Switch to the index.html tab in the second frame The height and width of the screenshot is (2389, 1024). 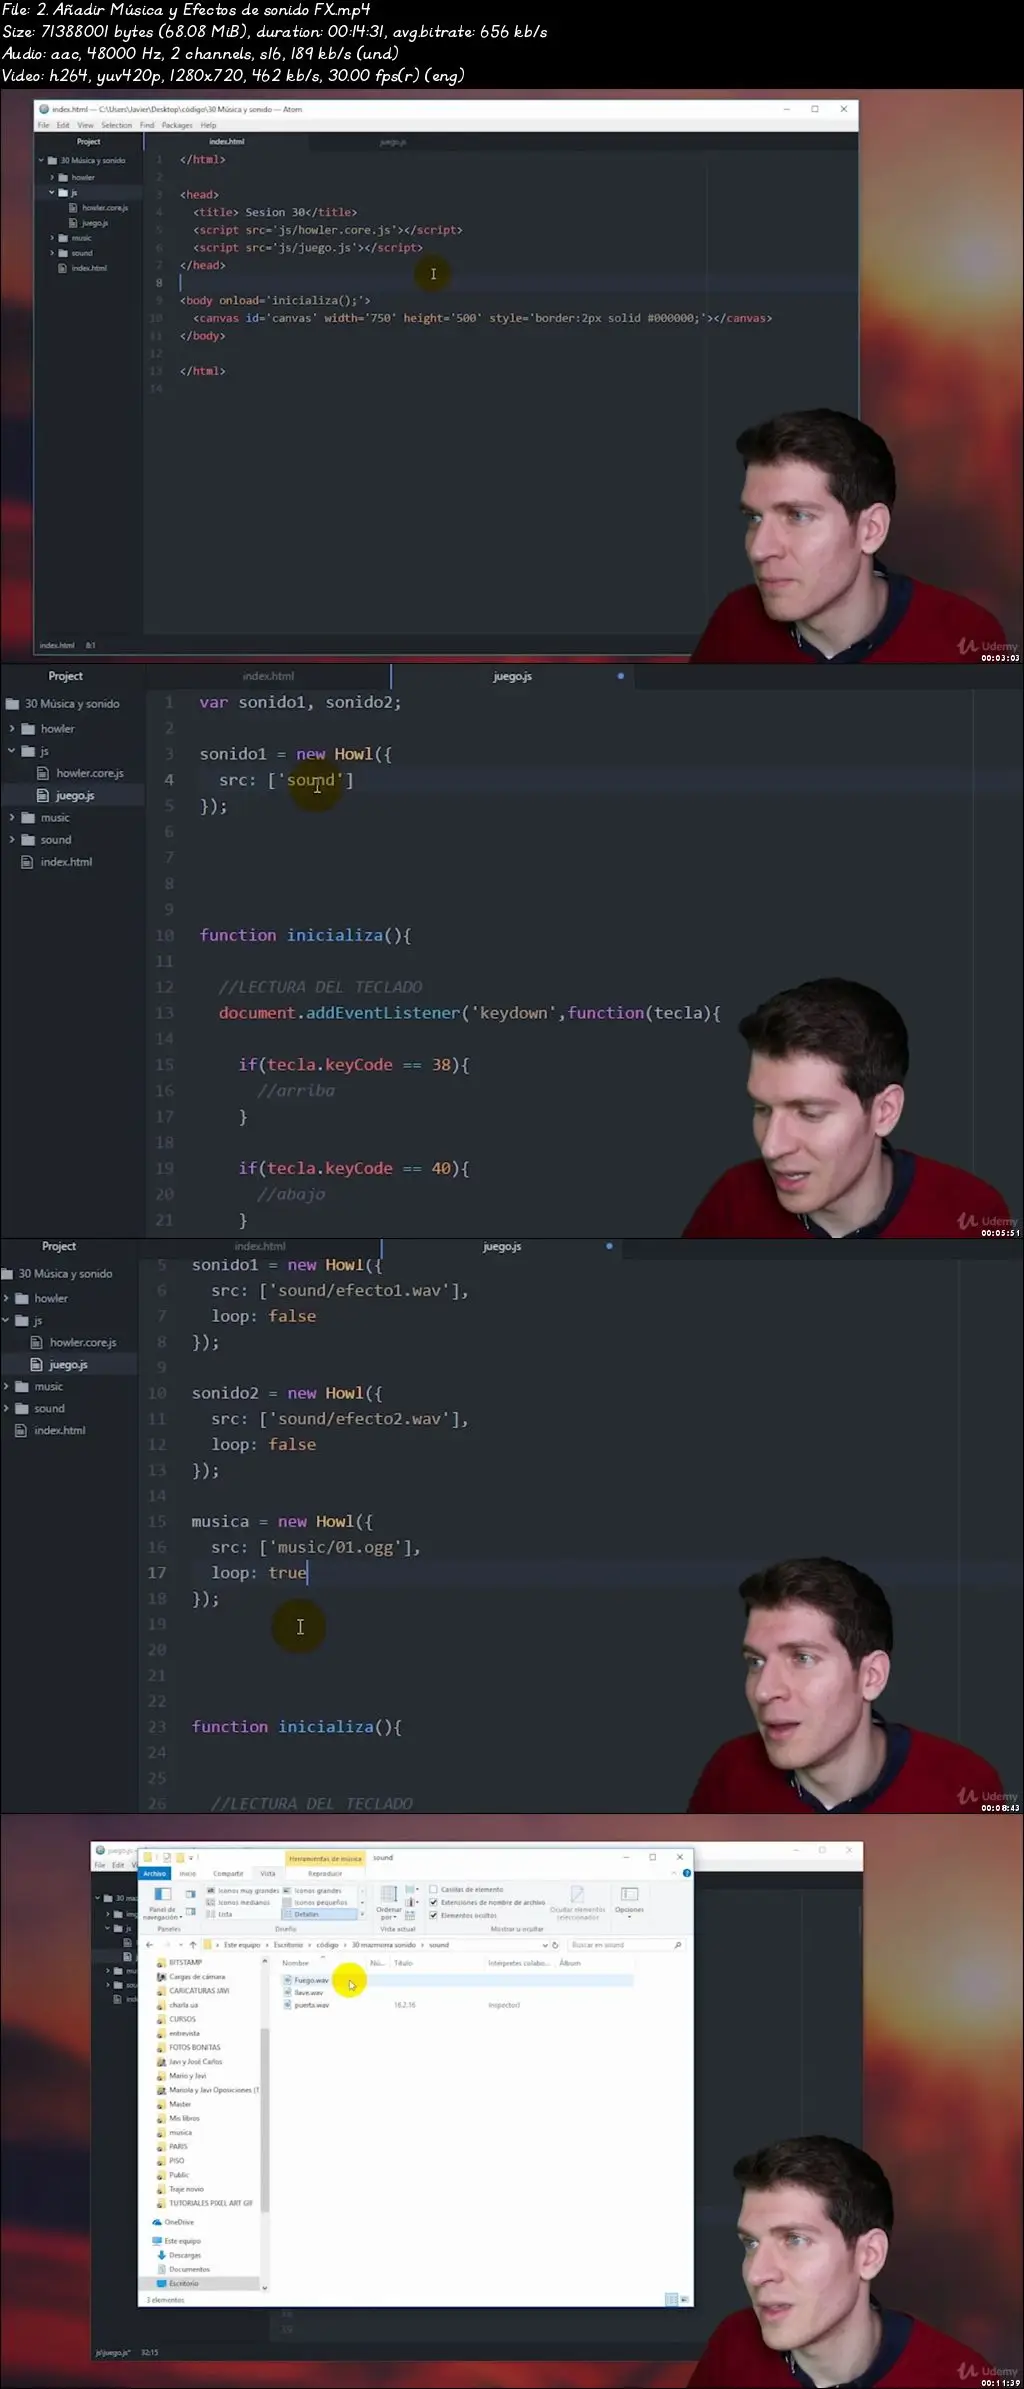click(268, 676)
